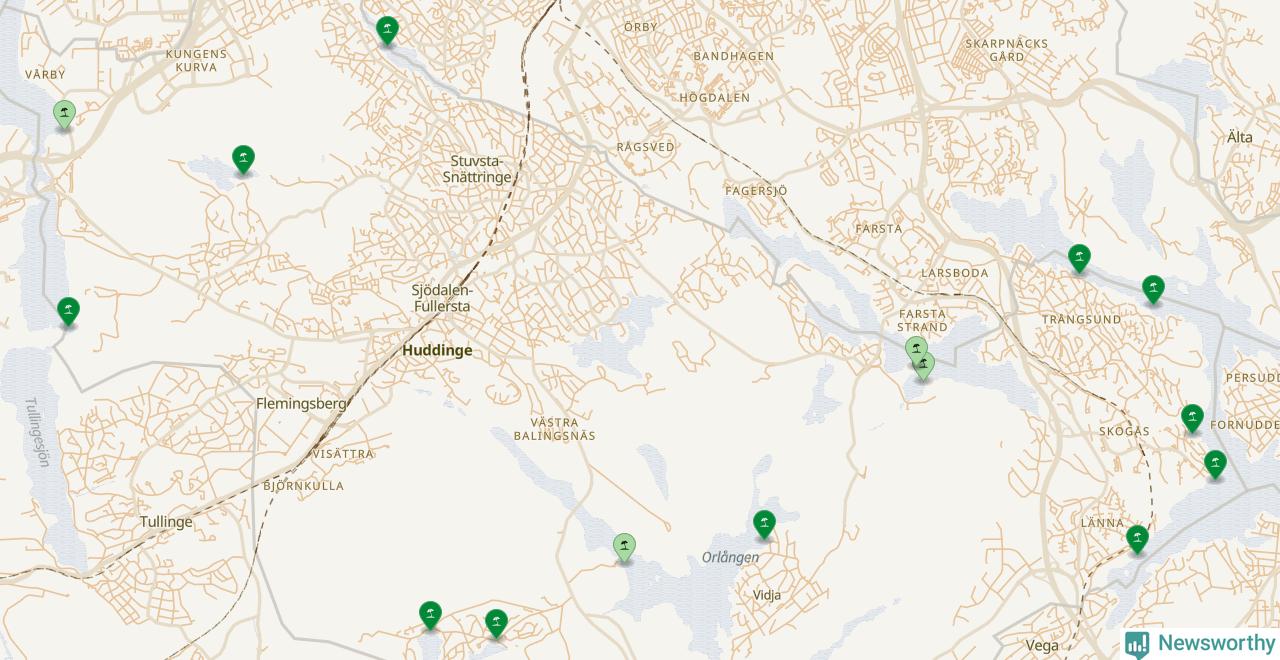The height and width of the screenshot is (660, 1280).
Task: Open the beach marker at Länna
Action: pos(1137,539)
